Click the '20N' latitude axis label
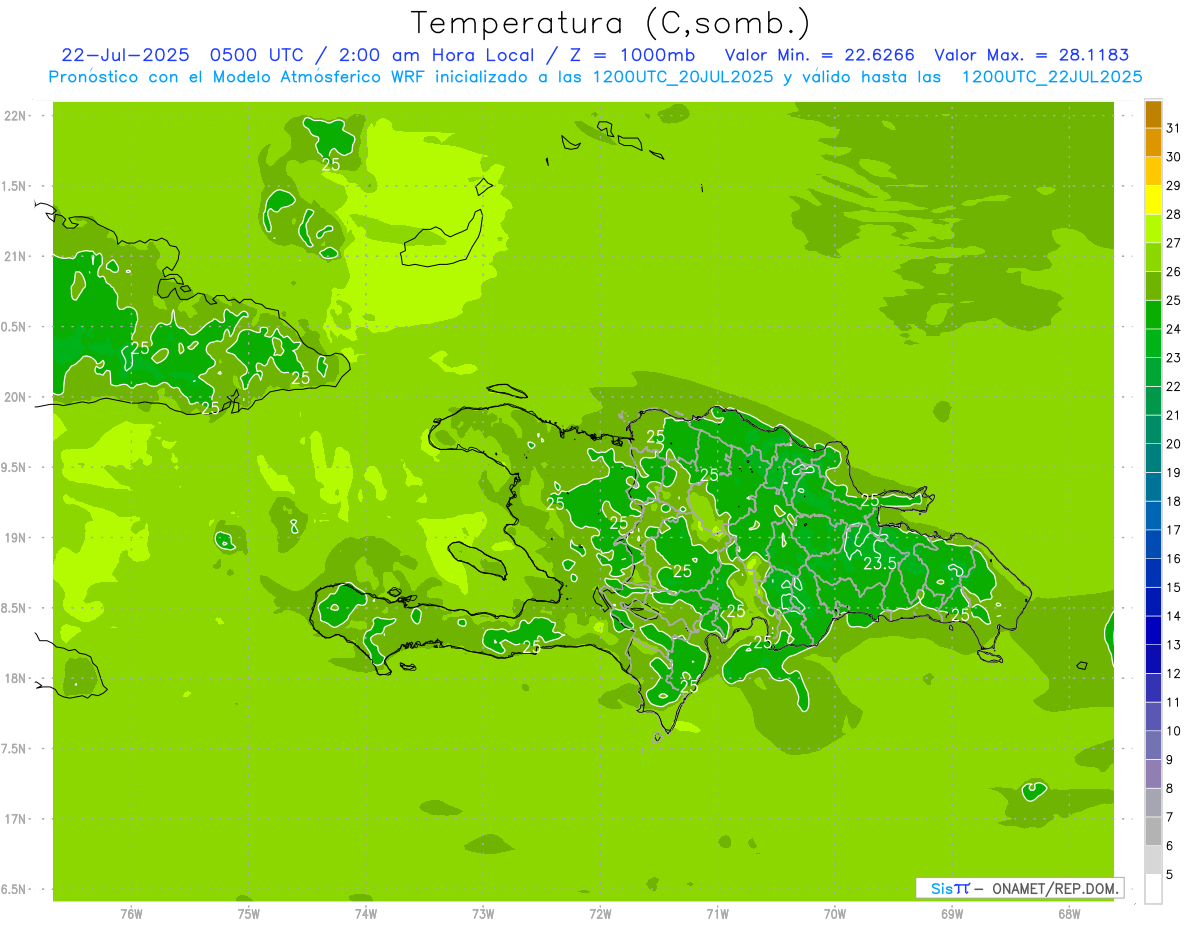The height and width of the screenshot is (927, 1200). pyautogui.click(x=15, y=397)
